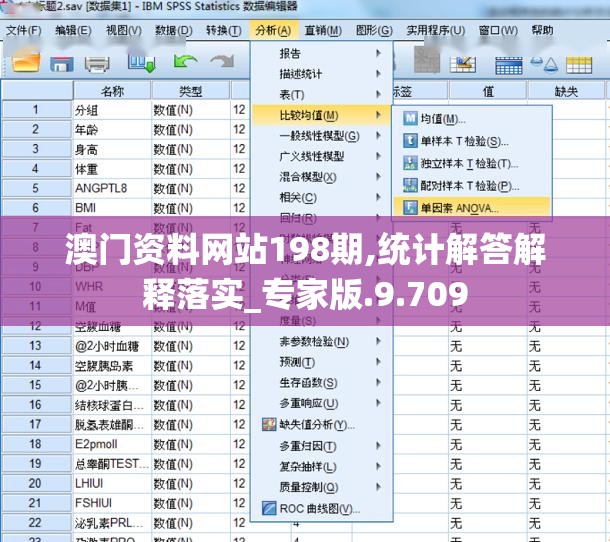Open the 图形(G) menu
This screenshot has width=610, height=542.
[x=374, y=30]
